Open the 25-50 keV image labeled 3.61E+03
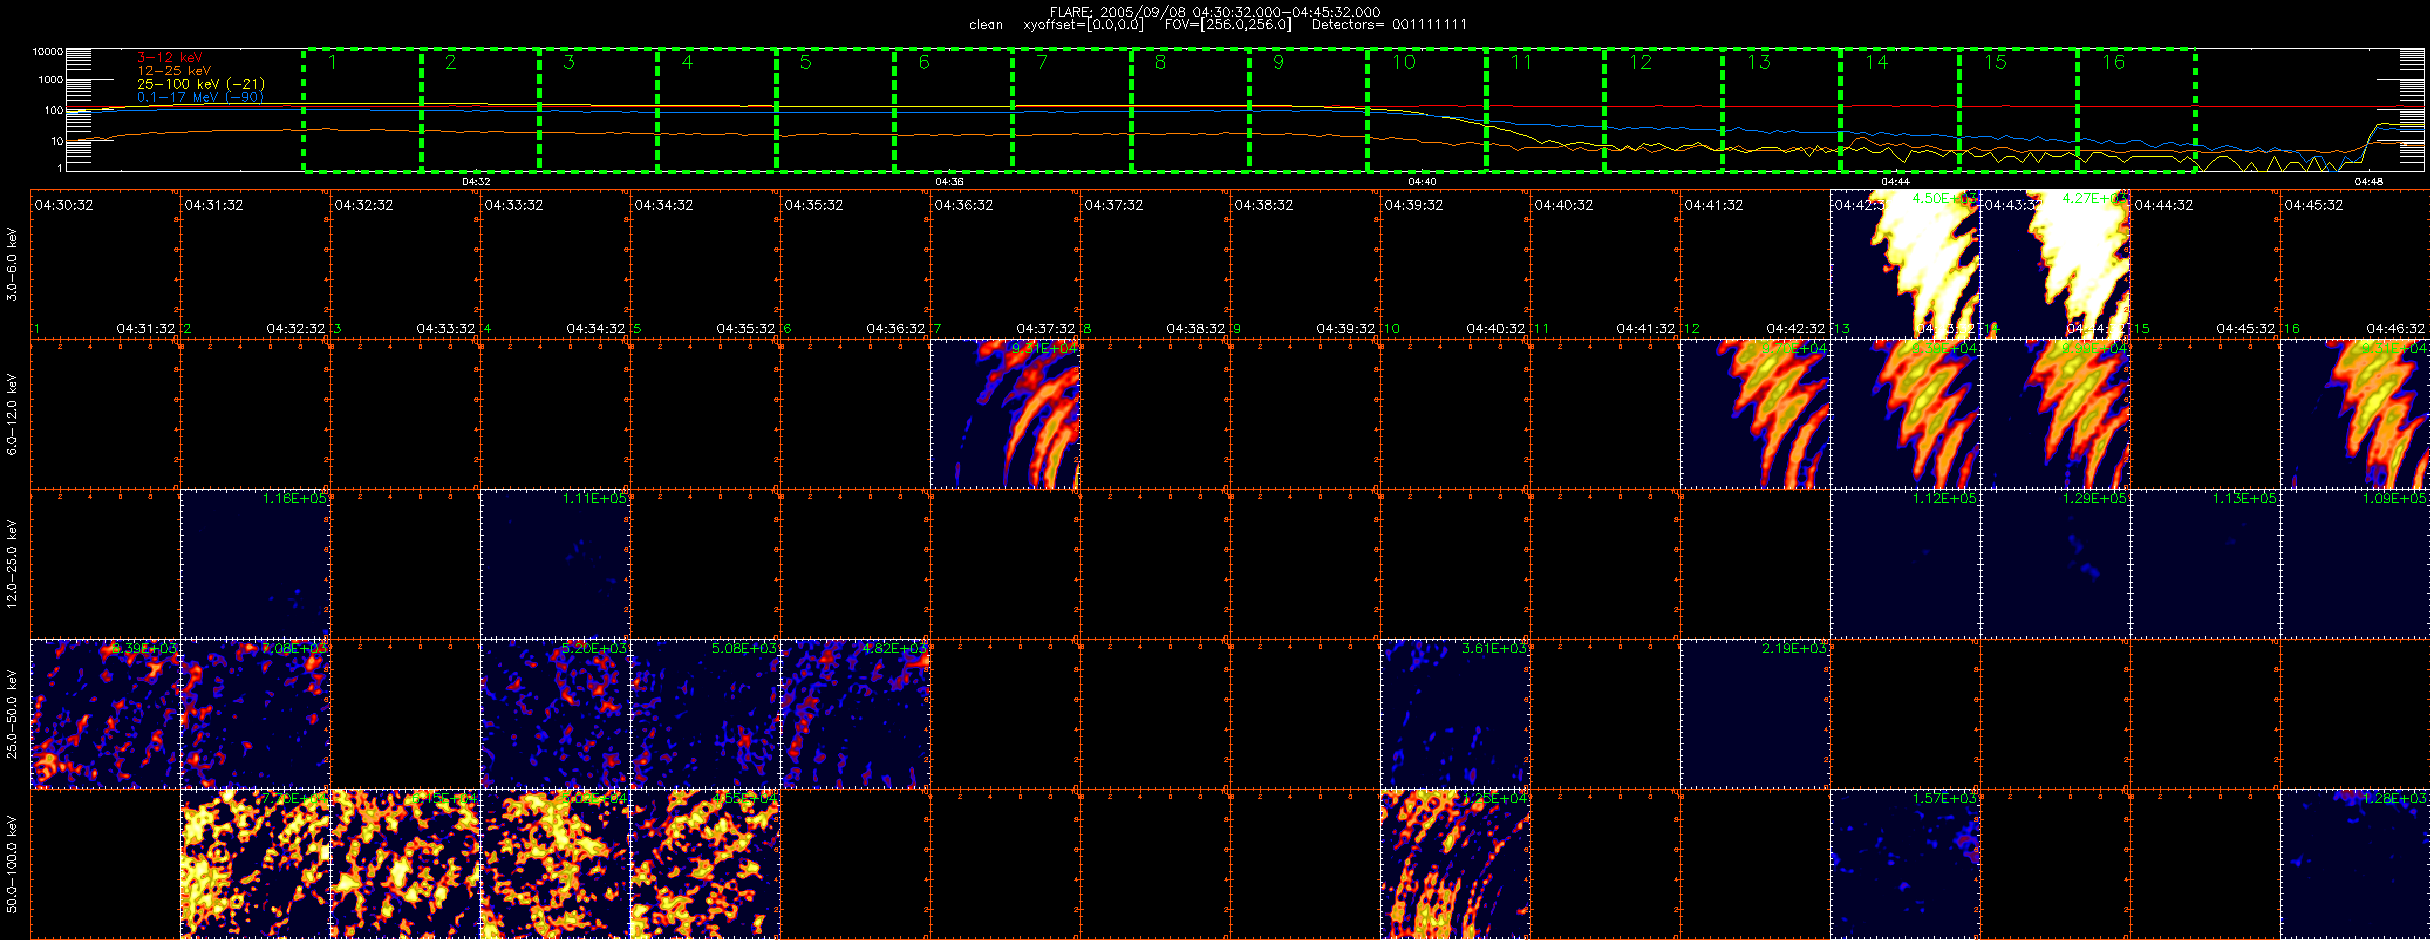Image resolution: width=2430 pixels, height=940 pixels. click(x=1456, y=714)
